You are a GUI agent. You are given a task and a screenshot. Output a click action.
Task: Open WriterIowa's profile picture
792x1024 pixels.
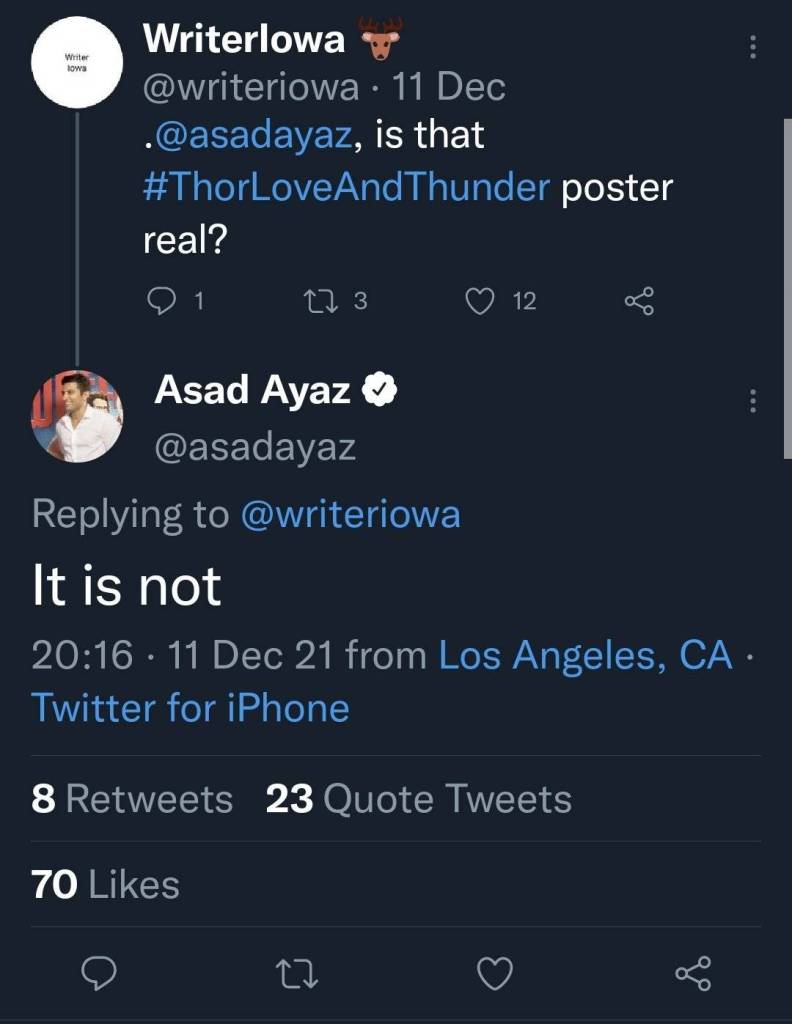click(x=77, y=60)
